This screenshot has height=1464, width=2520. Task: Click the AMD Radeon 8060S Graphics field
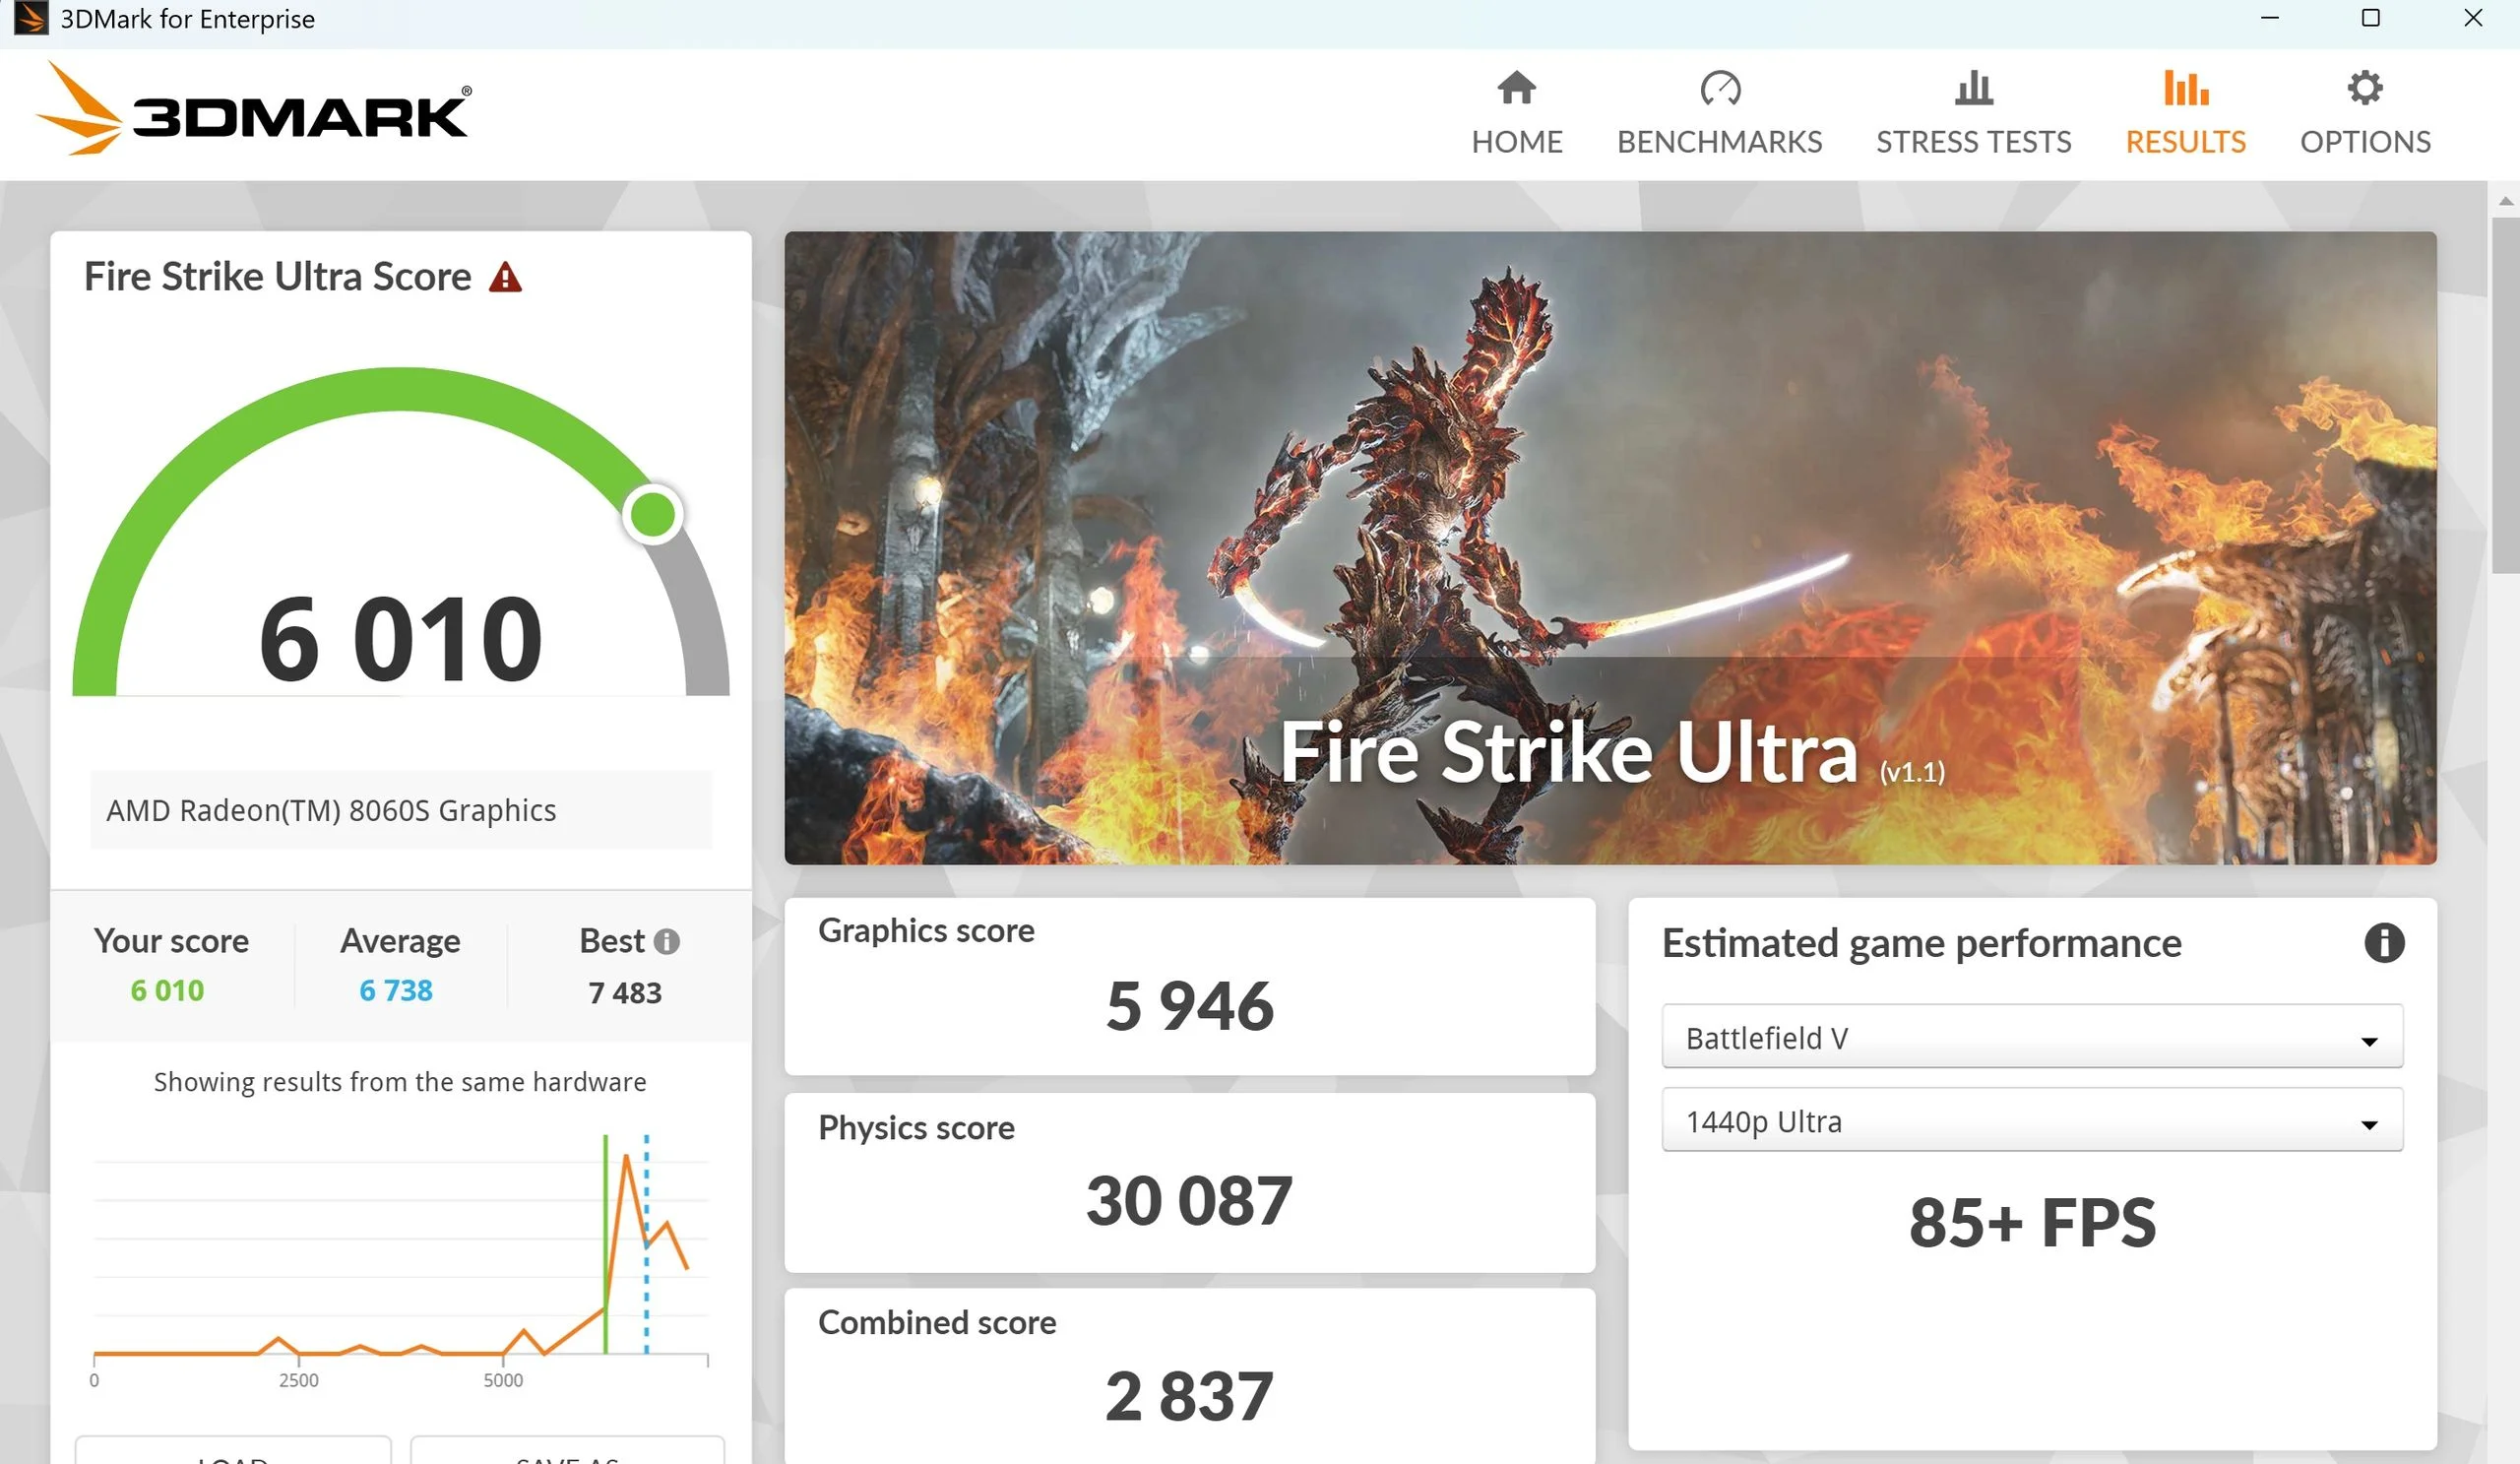[400, 810]
